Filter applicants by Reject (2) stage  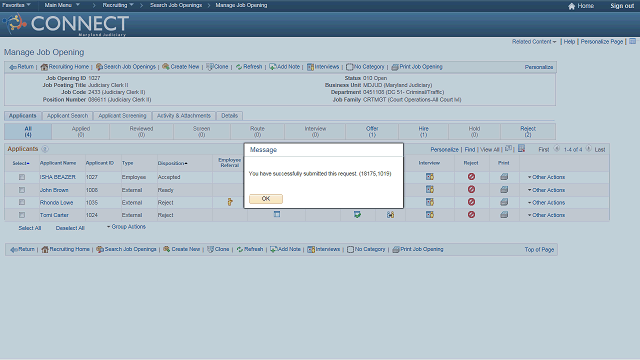pyautogui.click(x=528, y=131)
